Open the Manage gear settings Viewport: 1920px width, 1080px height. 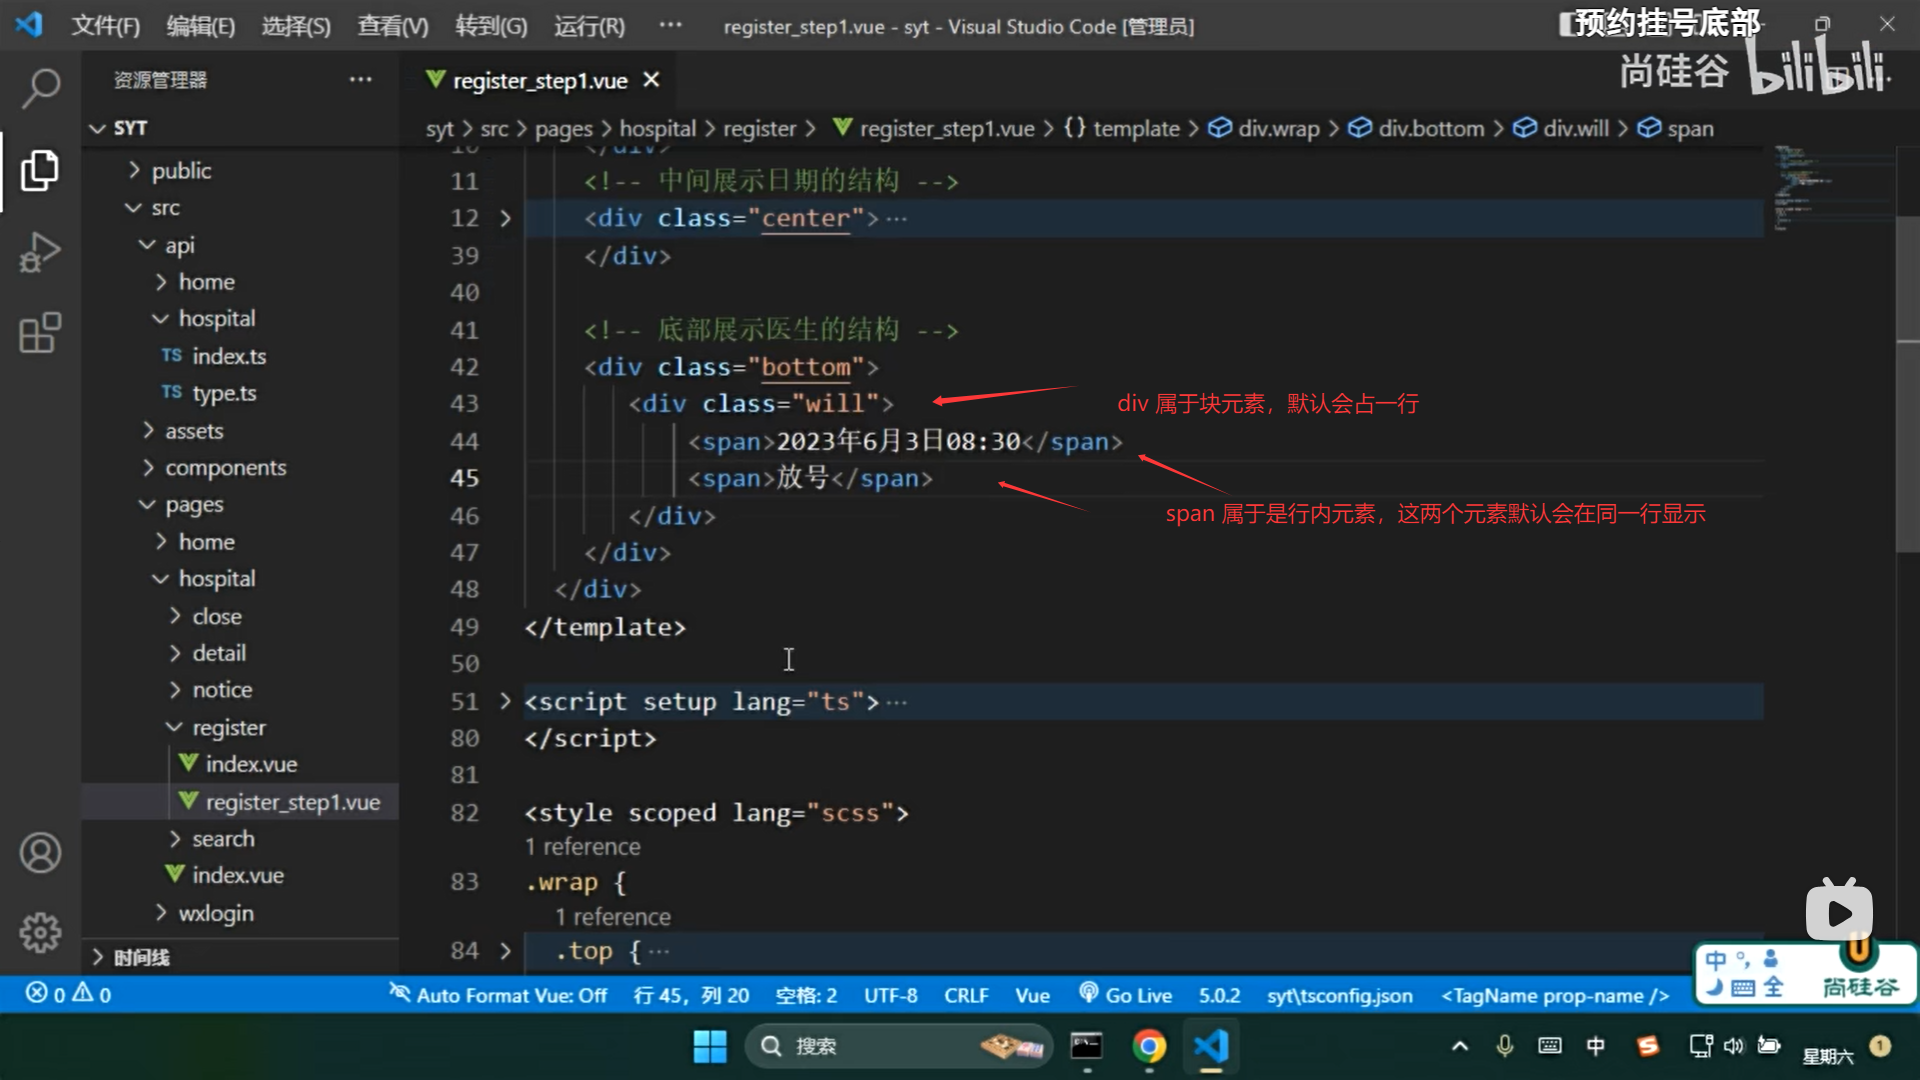(40, 932)
